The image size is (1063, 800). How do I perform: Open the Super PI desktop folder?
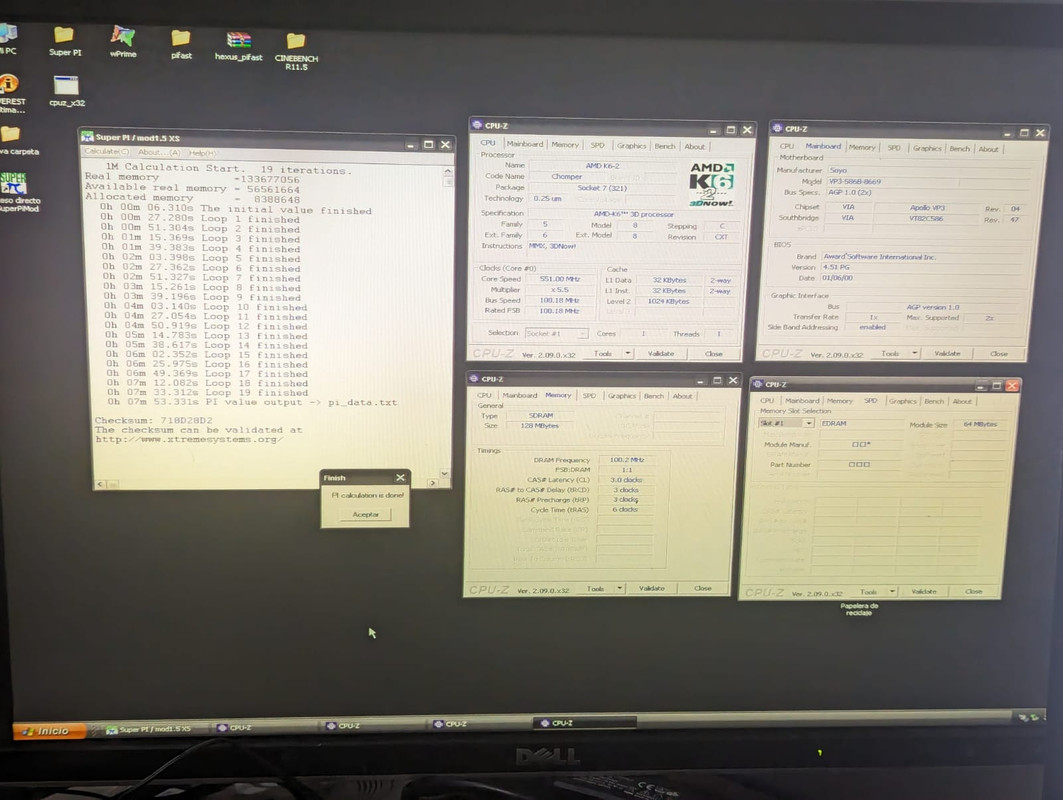64,41
